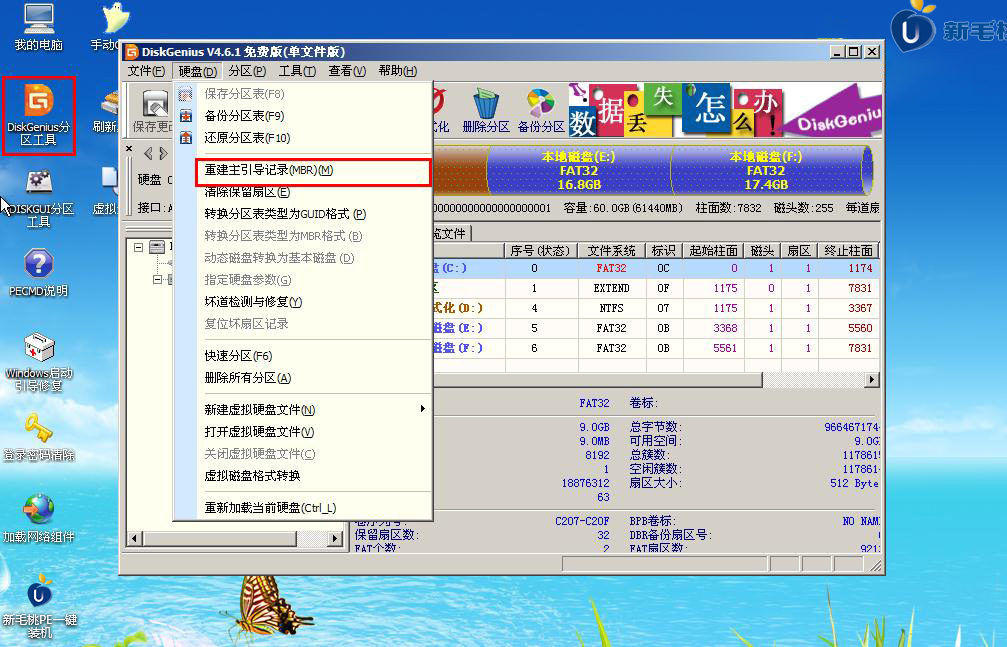Open 硬盘(D) menu

click(x=197, y=71)
